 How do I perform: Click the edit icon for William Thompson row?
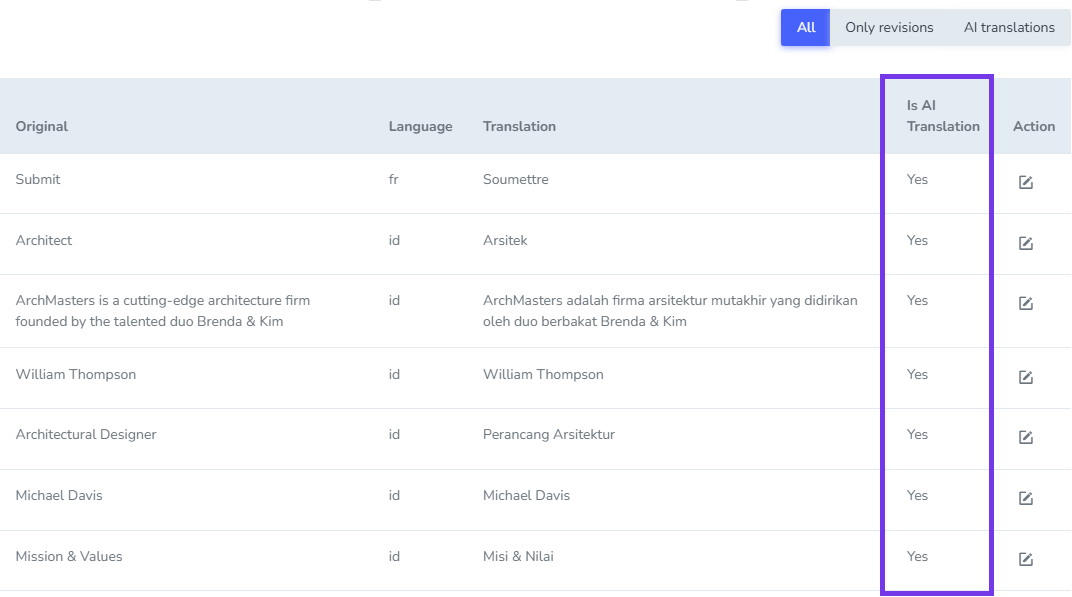(x=1025, y=377)
